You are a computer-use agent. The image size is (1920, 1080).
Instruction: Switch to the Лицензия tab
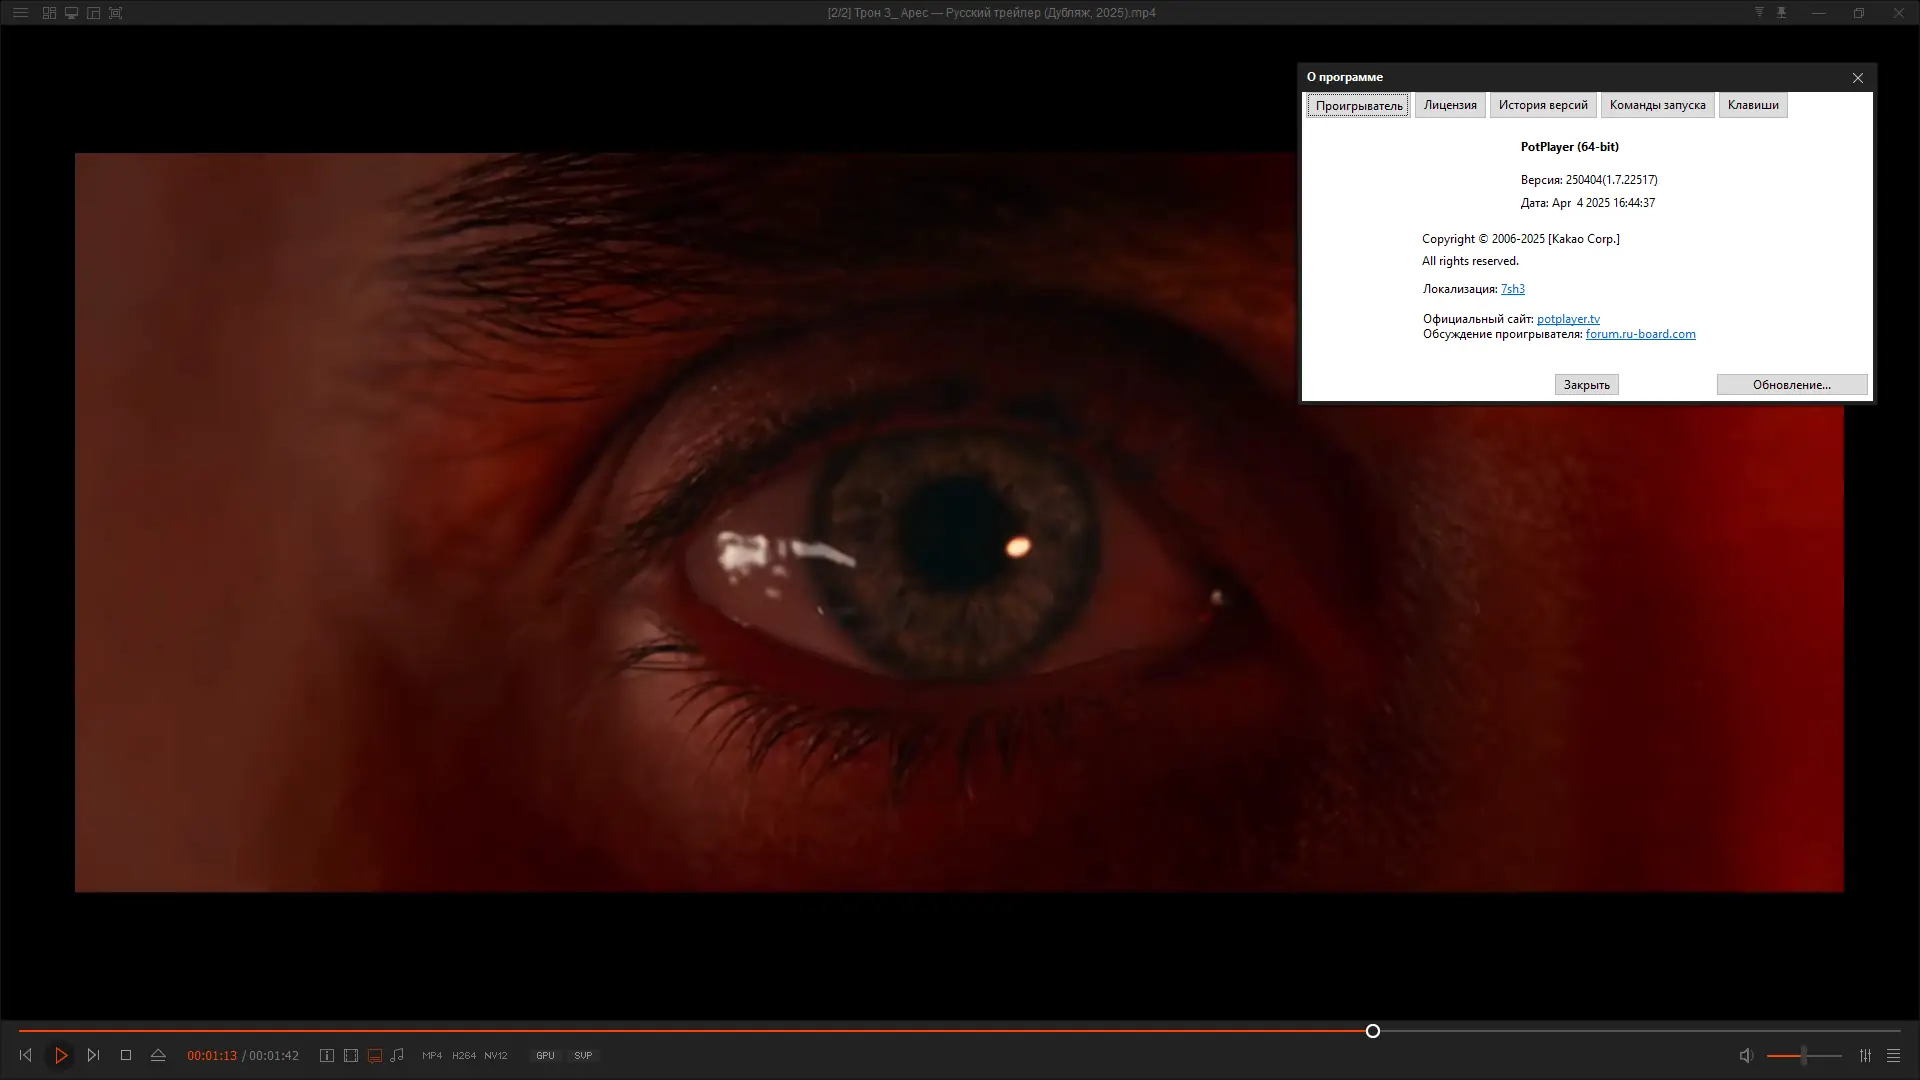(x=1449, y=105)
